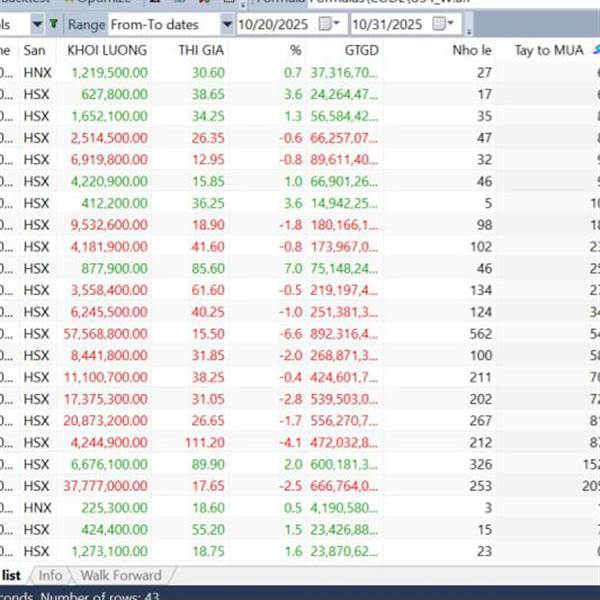This screenshot has height=600, width=600.
Task: Select cell with volume 1,219,500.00
Action: click(109, 73)
